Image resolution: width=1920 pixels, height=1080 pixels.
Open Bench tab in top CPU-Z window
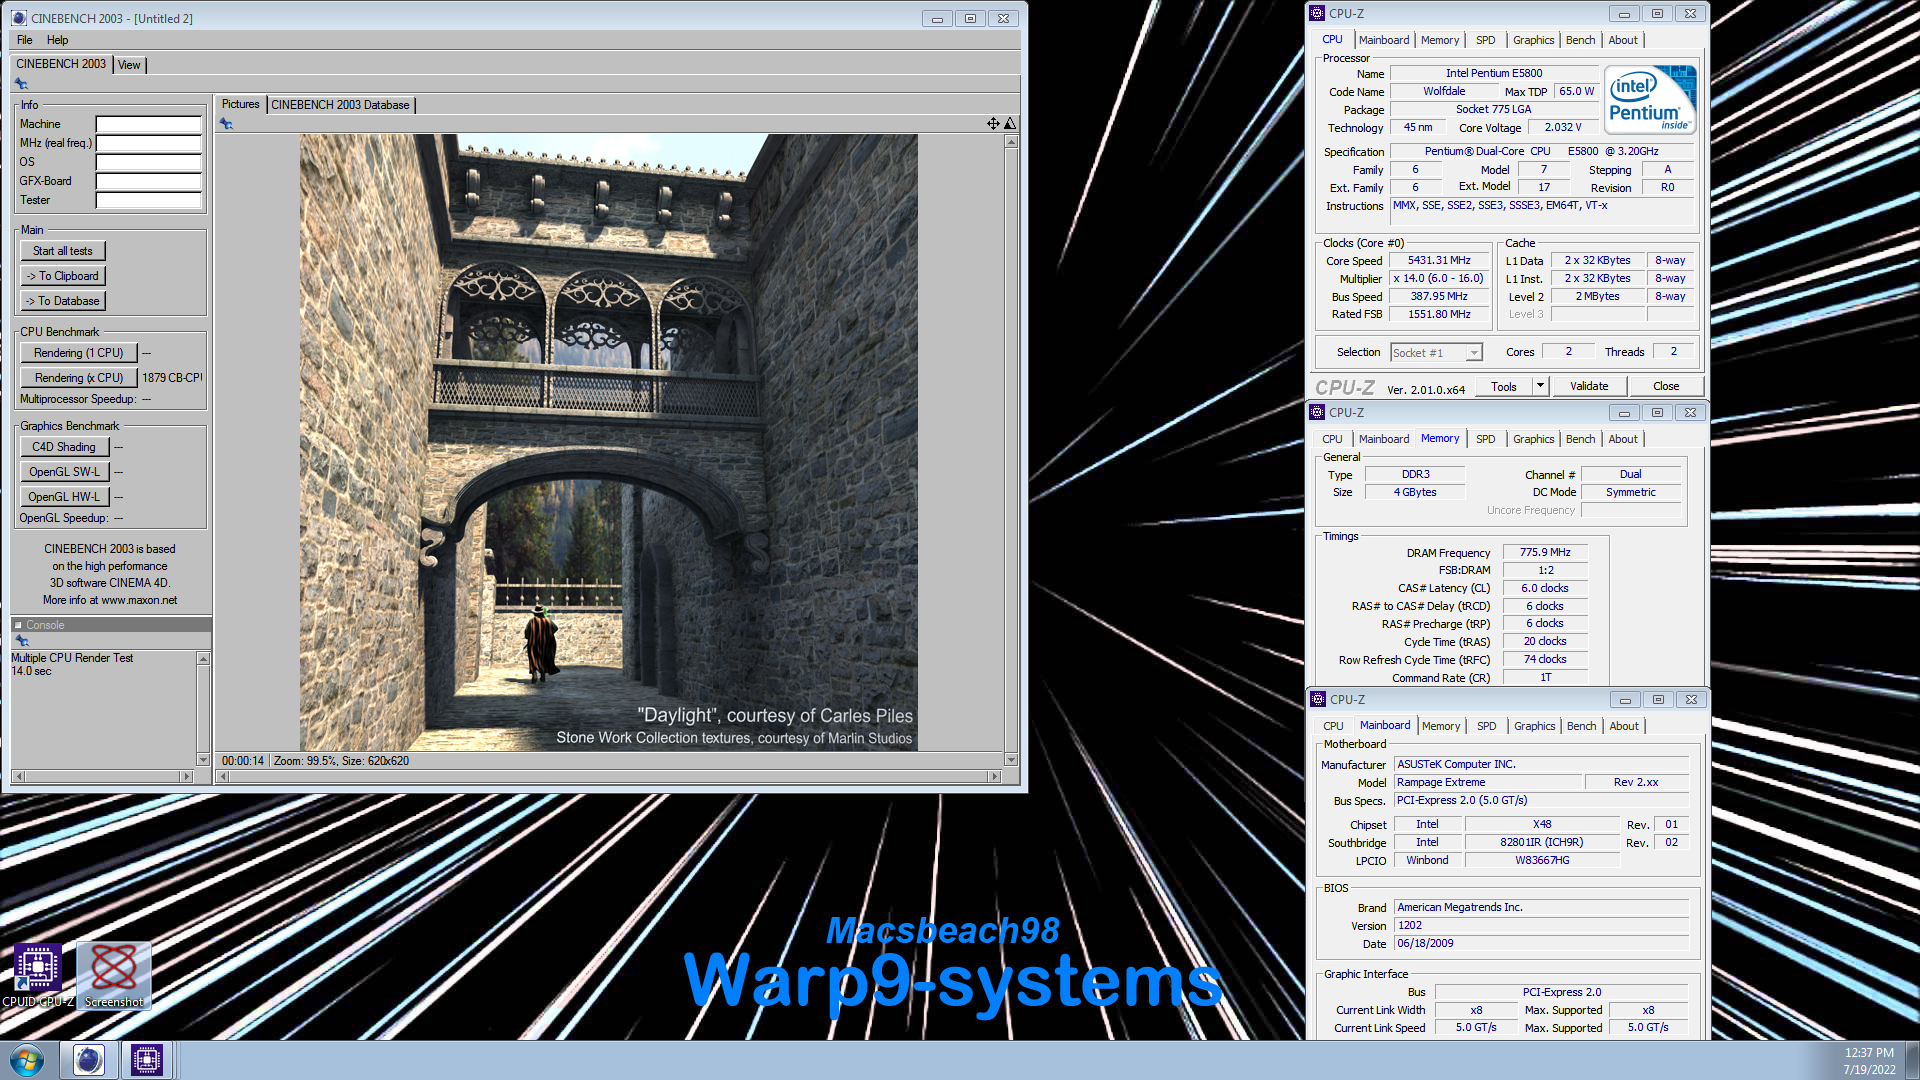[1580, 40]
